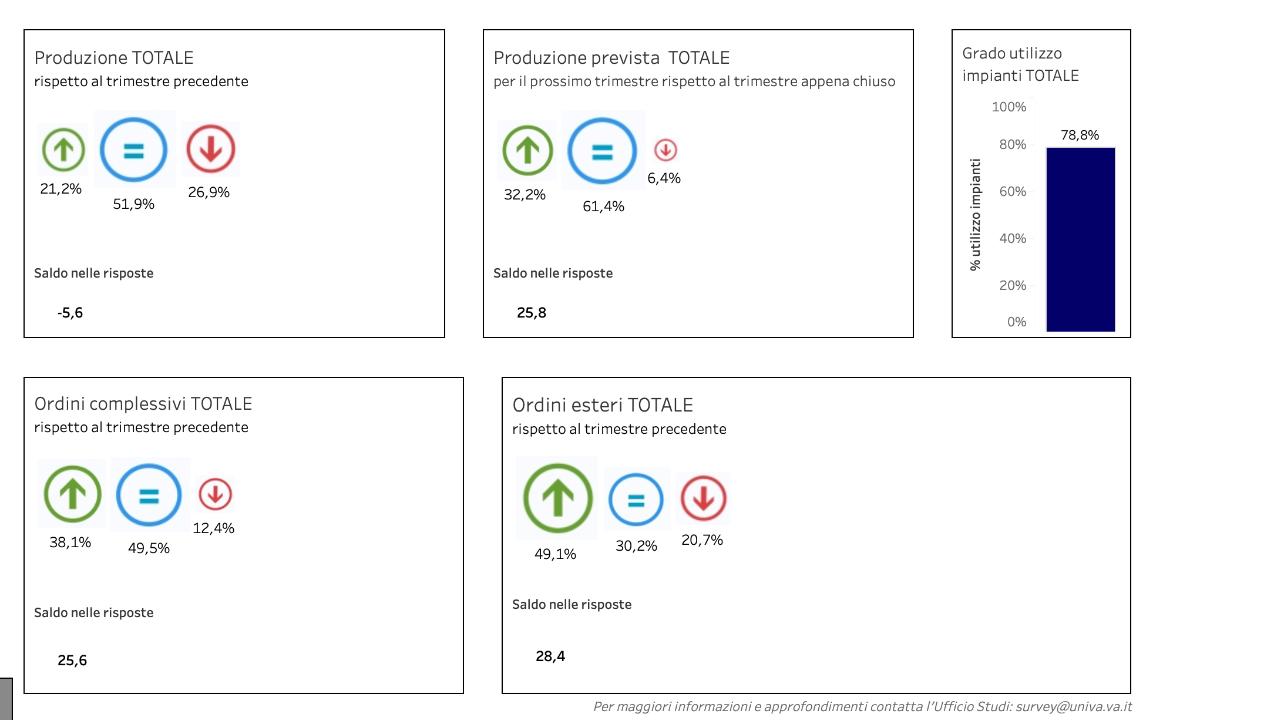The image size is (1280, 720).
Task: Click green up arrow in Ordini complessivi
Action: [x=72, y=494]
